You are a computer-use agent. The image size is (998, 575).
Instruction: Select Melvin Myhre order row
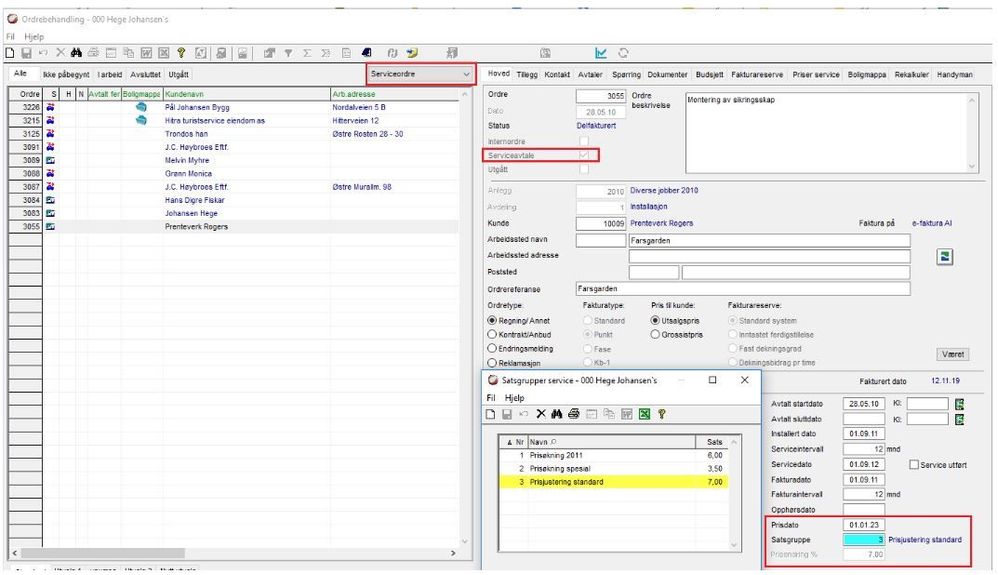[x=234, y=160]
